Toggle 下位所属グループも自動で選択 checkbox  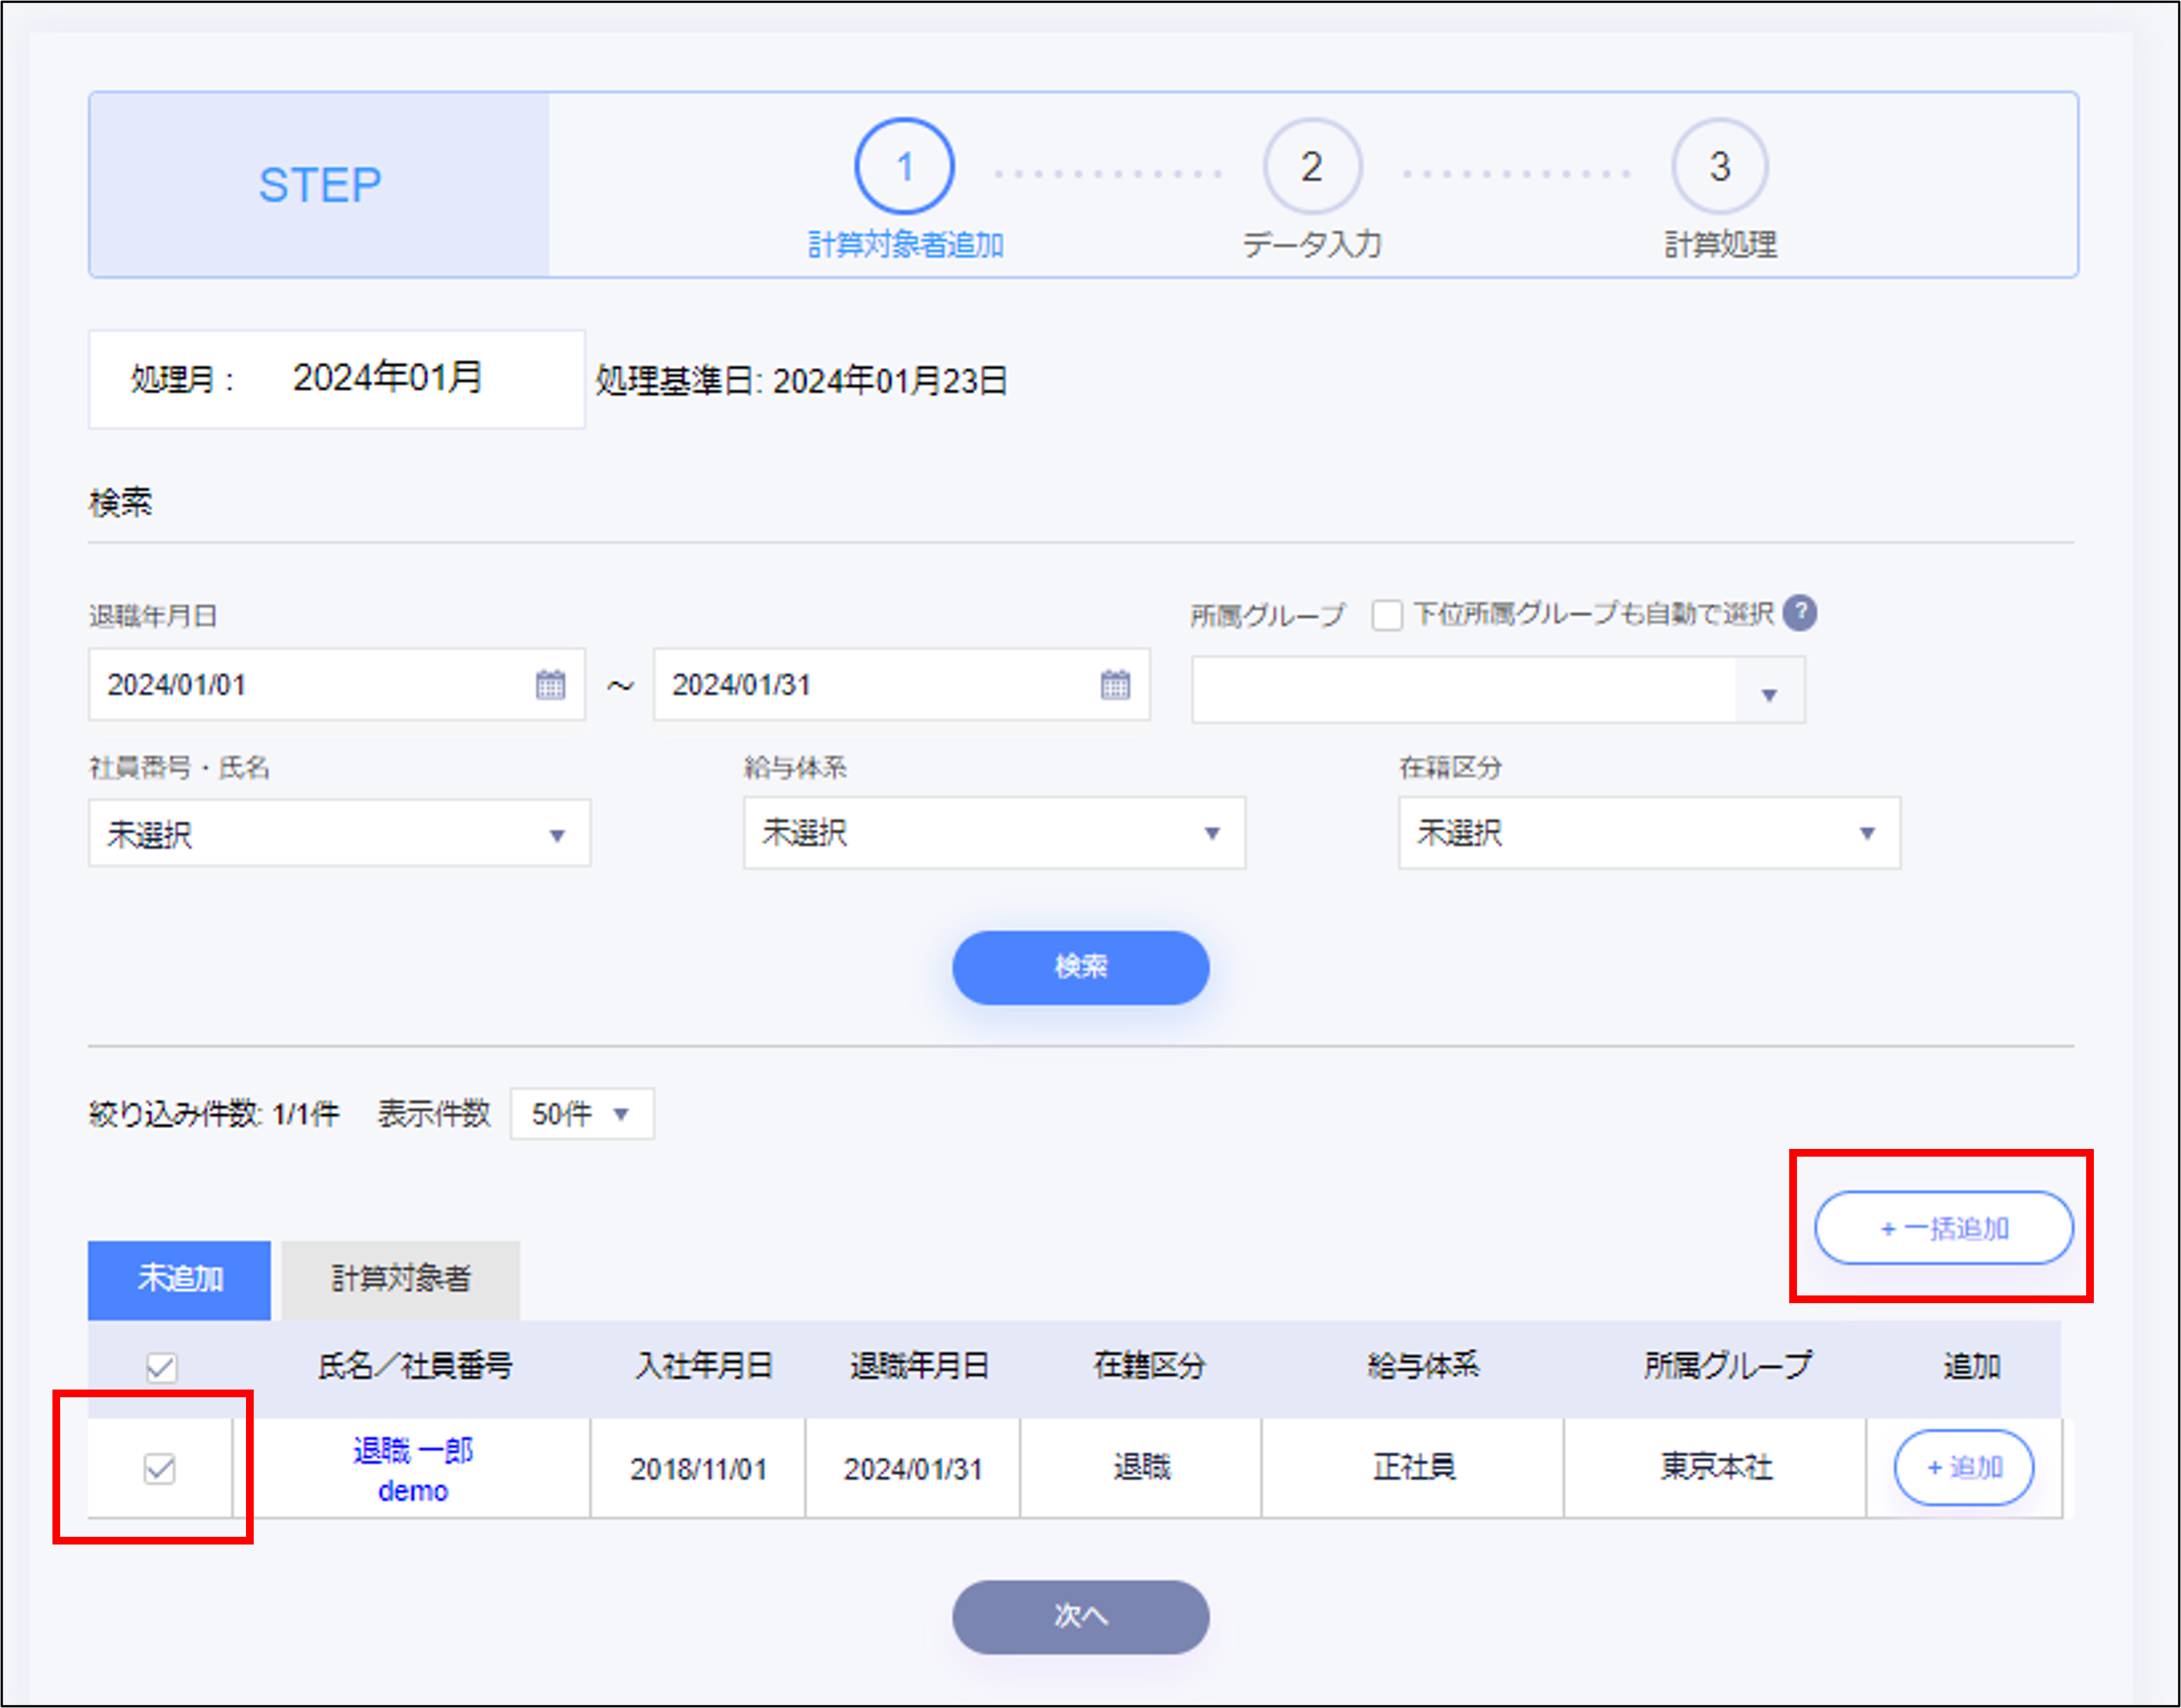click(x=1387, y=614)
